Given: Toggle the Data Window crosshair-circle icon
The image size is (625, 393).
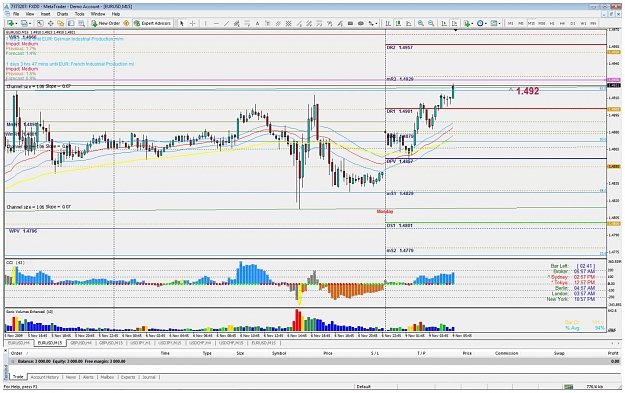Looking at the screenshot, I should pyautogui.click(x=51, y=23).
